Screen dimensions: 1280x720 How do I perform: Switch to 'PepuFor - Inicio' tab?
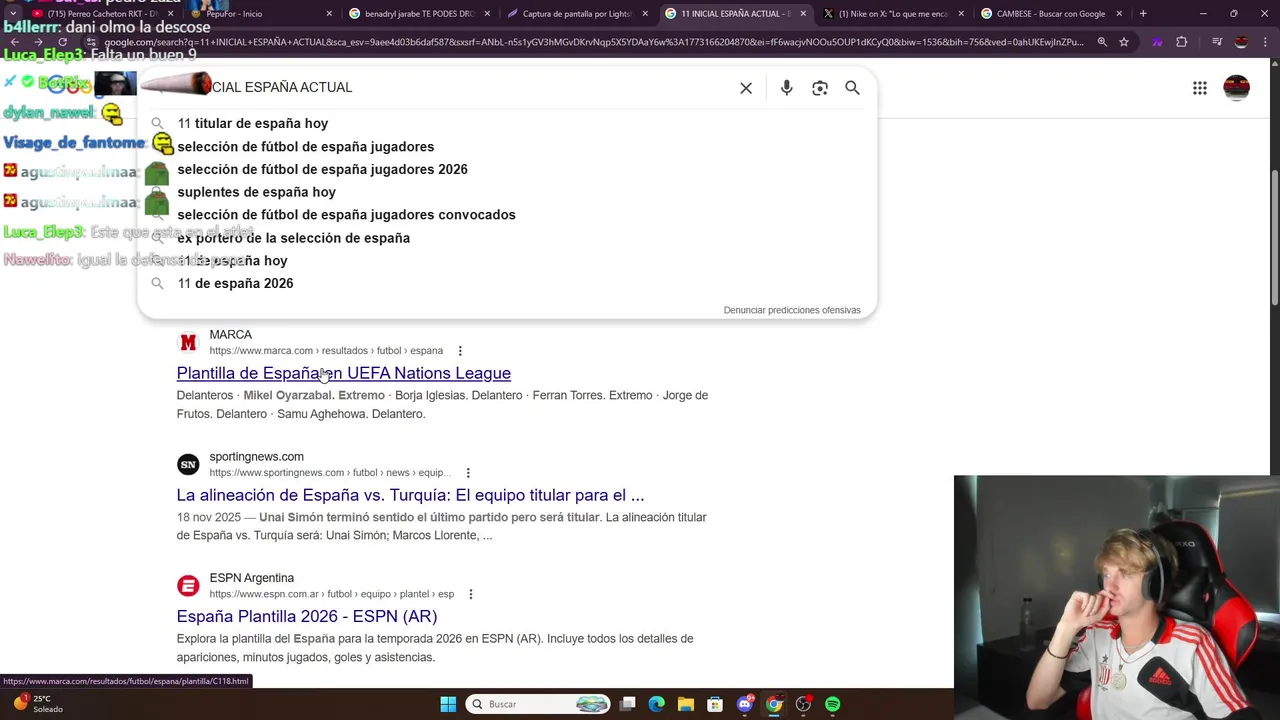point(260,14)
